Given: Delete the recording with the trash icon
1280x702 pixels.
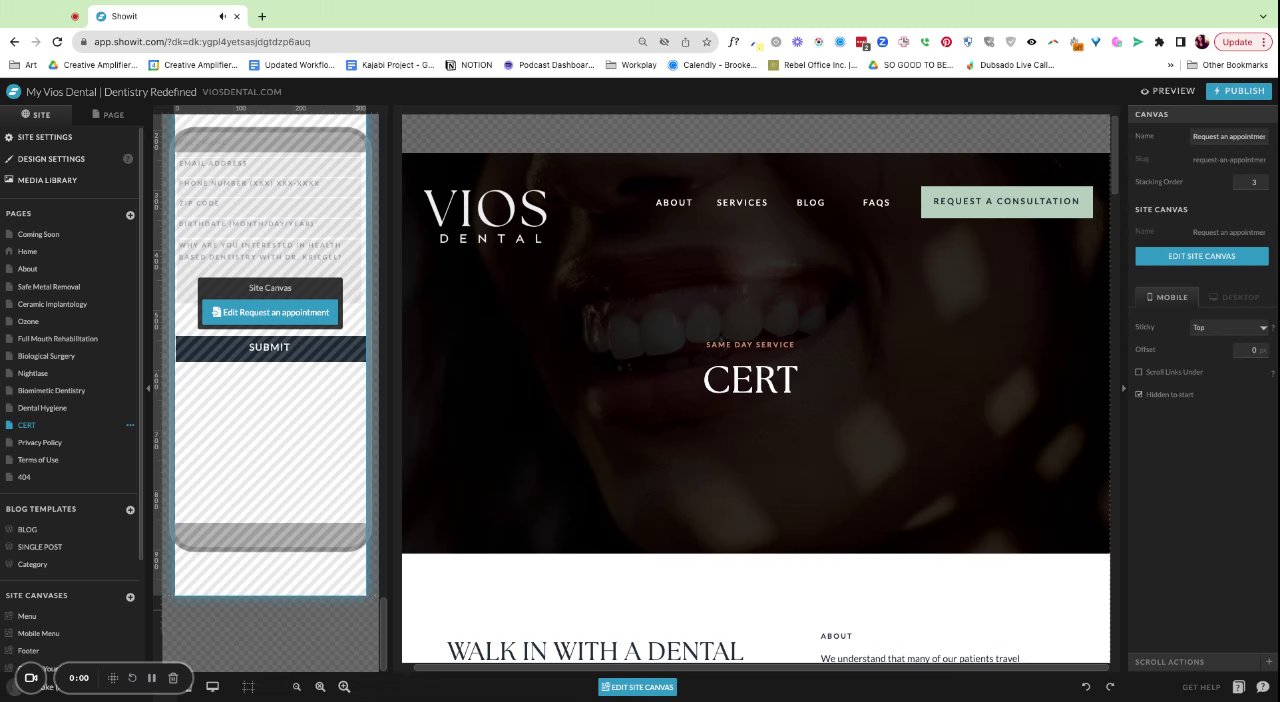Looking at the screenshot, I should click(x=173, y=678).
